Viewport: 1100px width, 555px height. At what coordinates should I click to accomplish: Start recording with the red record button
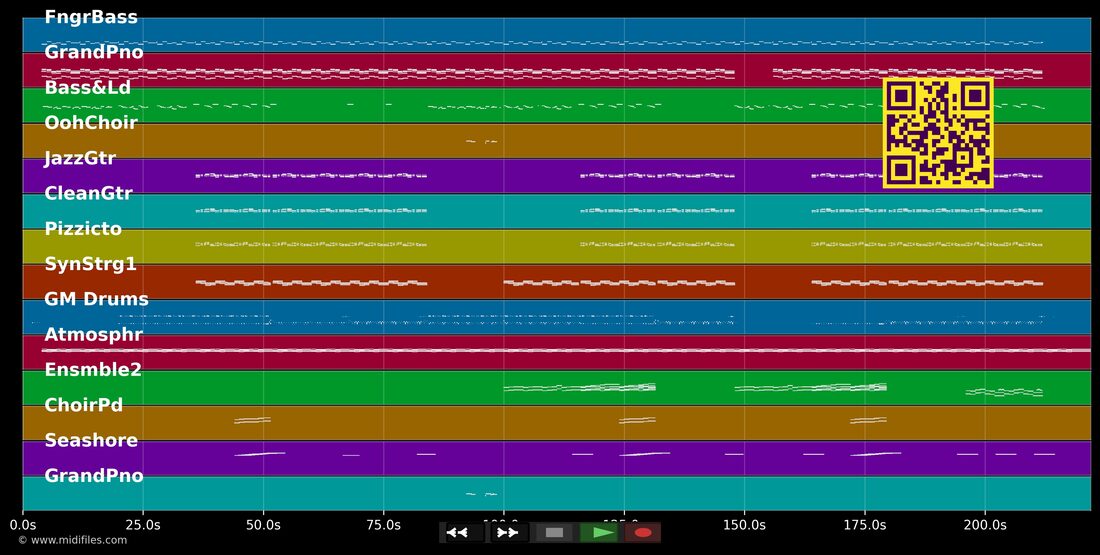click(x=643, y=533)
